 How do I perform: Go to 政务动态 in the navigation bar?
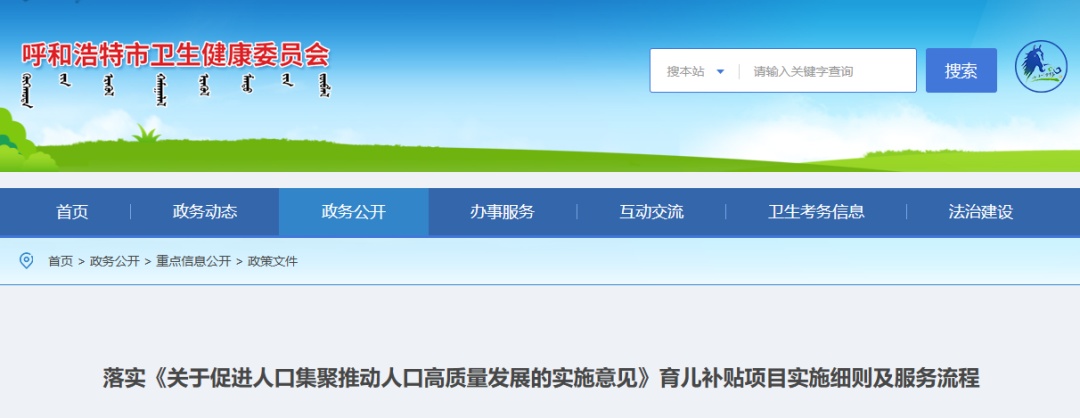[205, 212]
